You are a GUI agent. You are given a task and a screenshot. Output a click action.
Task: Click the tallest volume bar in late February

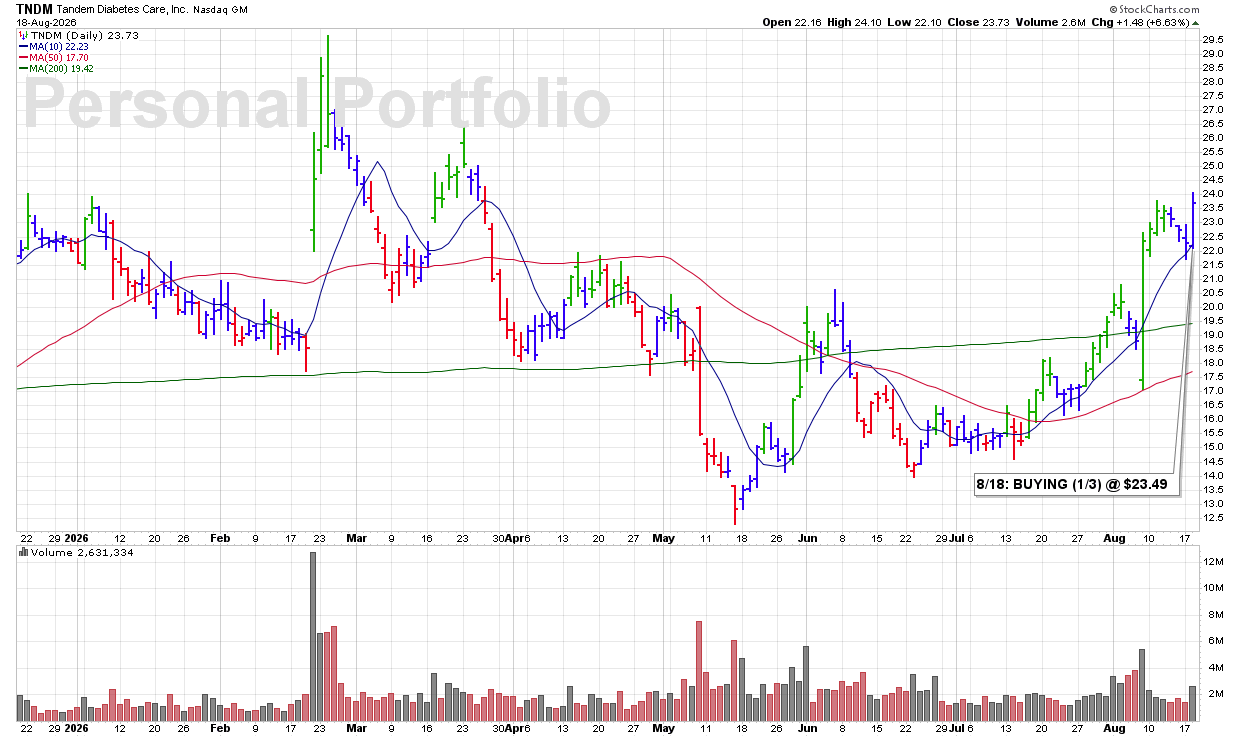313,636
